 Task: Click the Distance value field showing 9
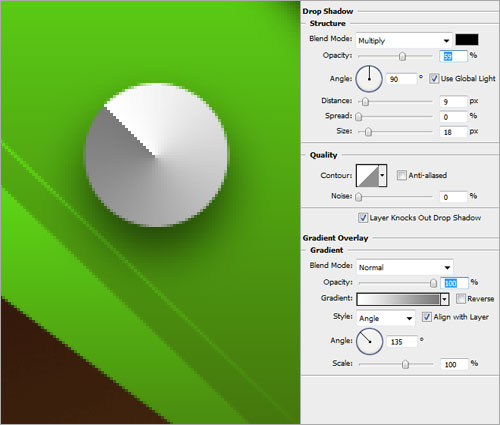pos(453,101)
